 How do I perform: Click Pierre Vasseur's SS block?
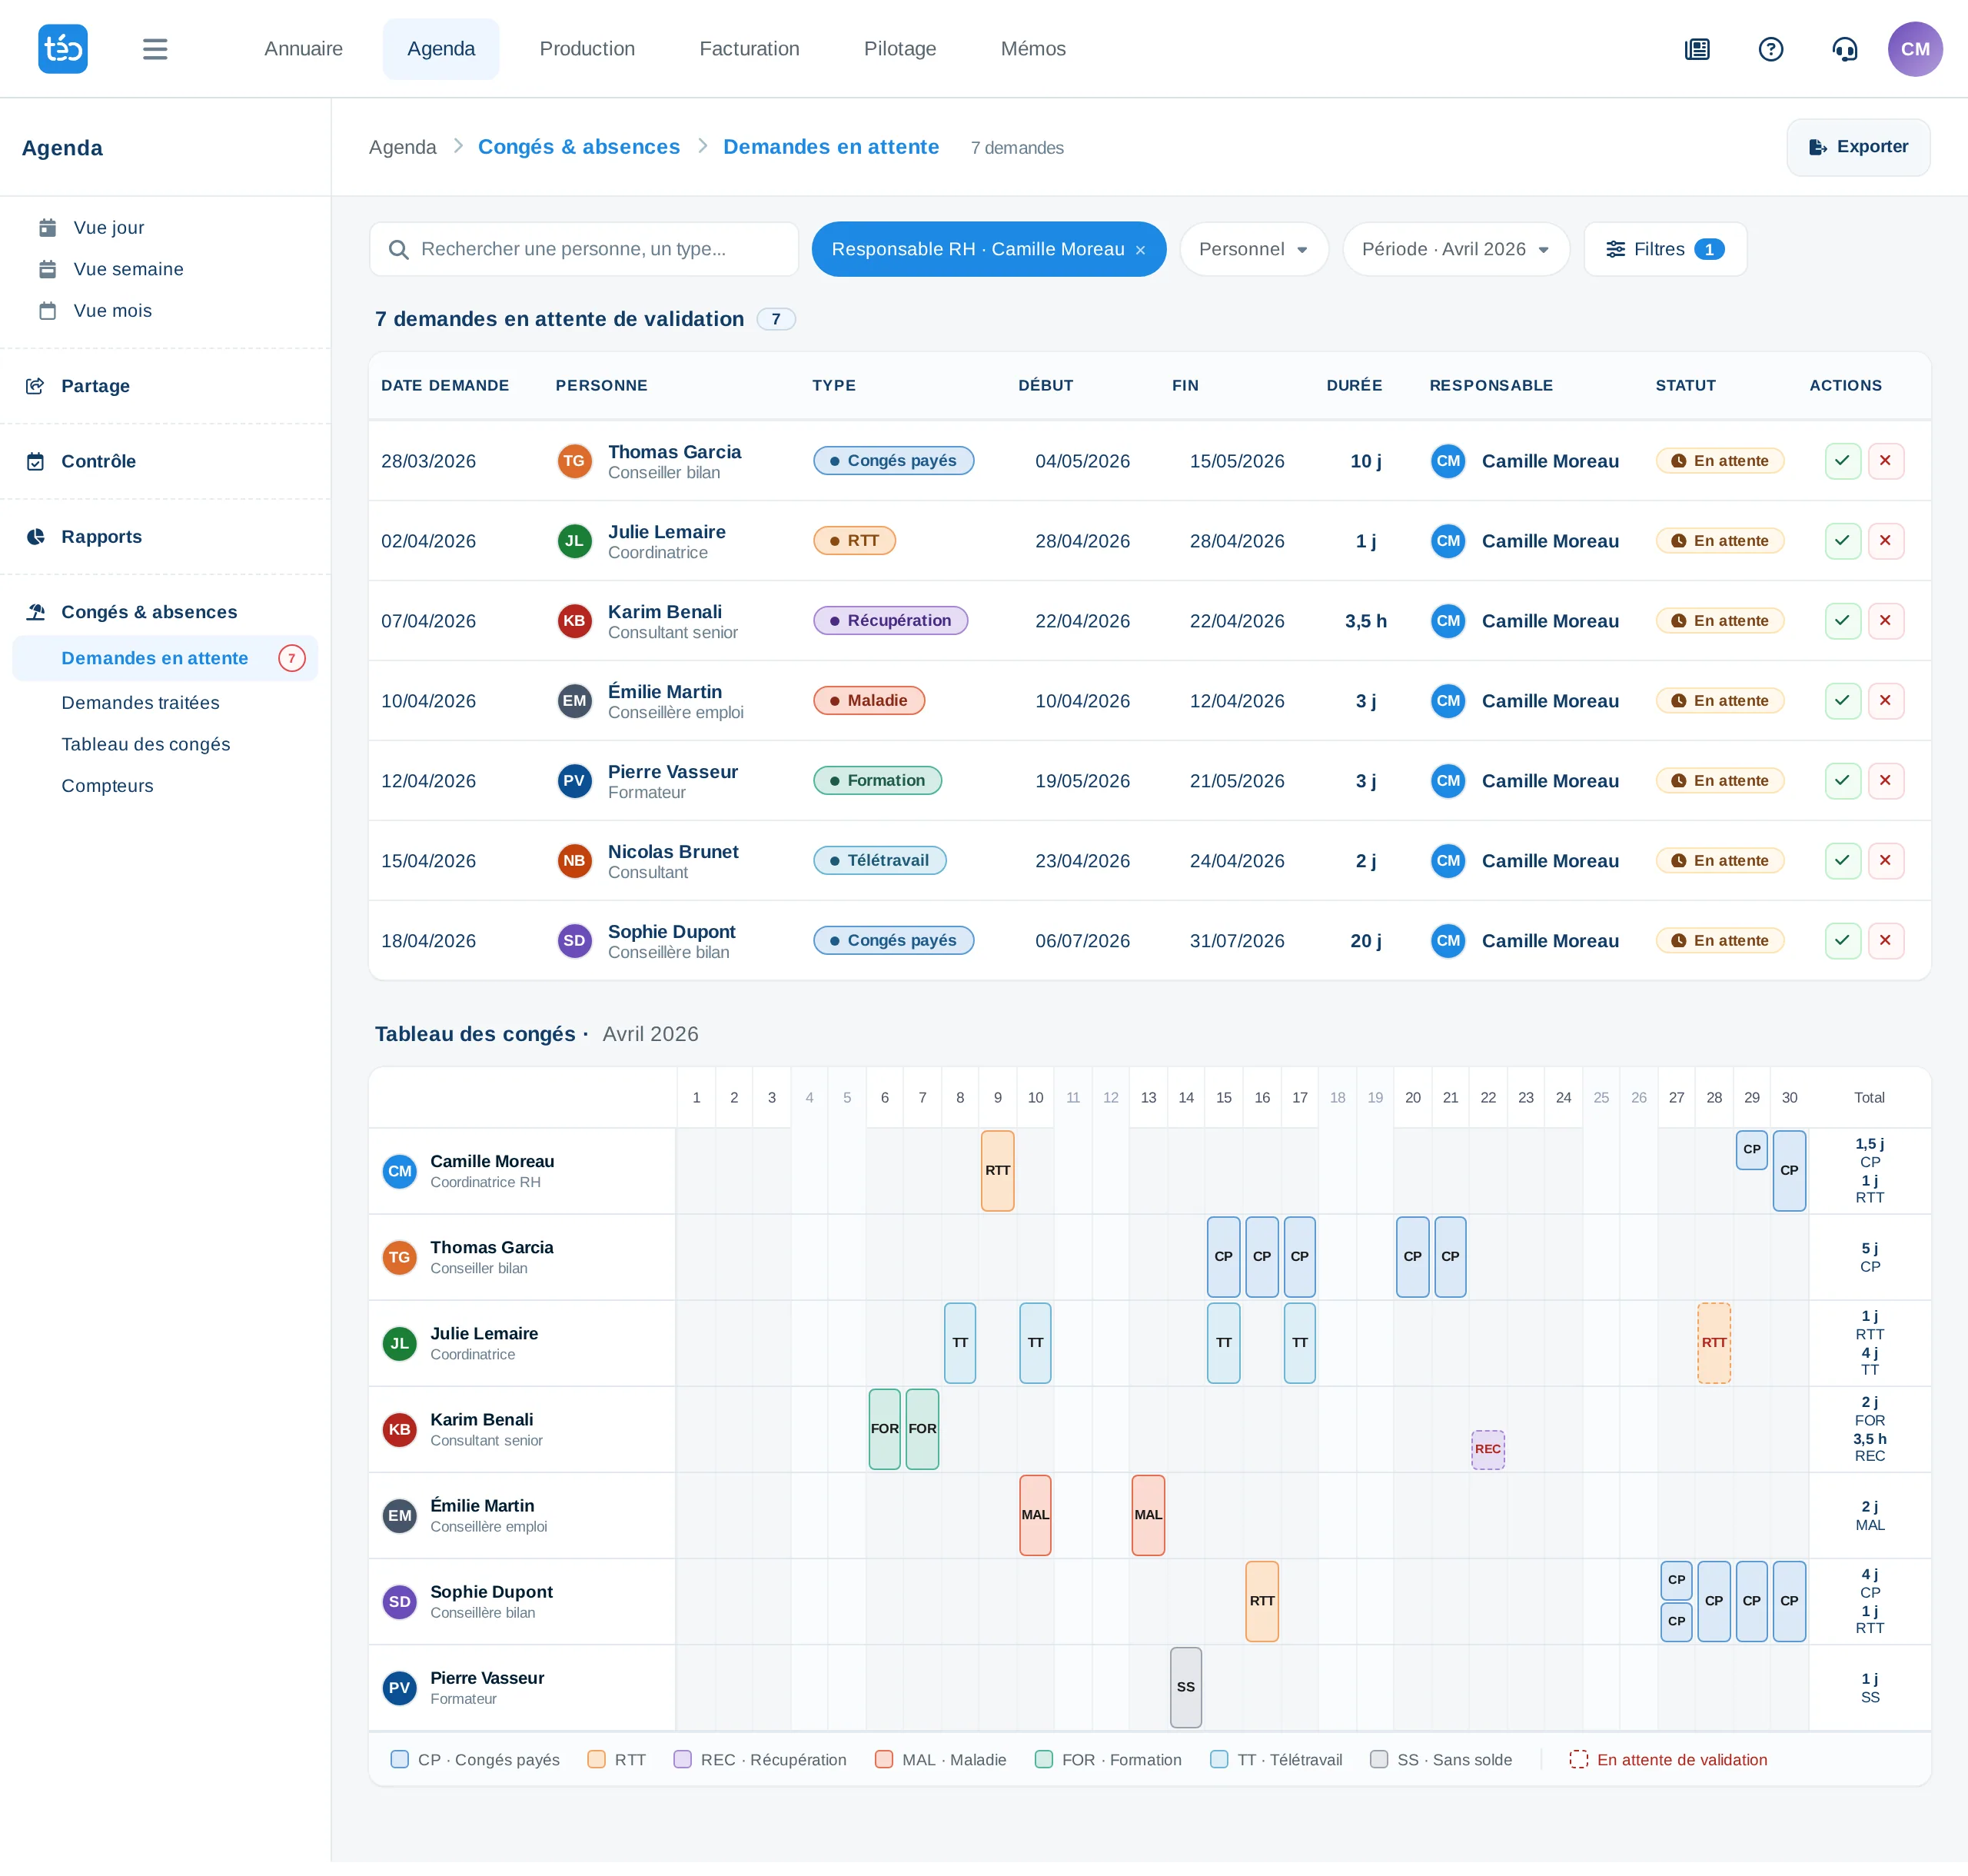click(1186, 1687)
